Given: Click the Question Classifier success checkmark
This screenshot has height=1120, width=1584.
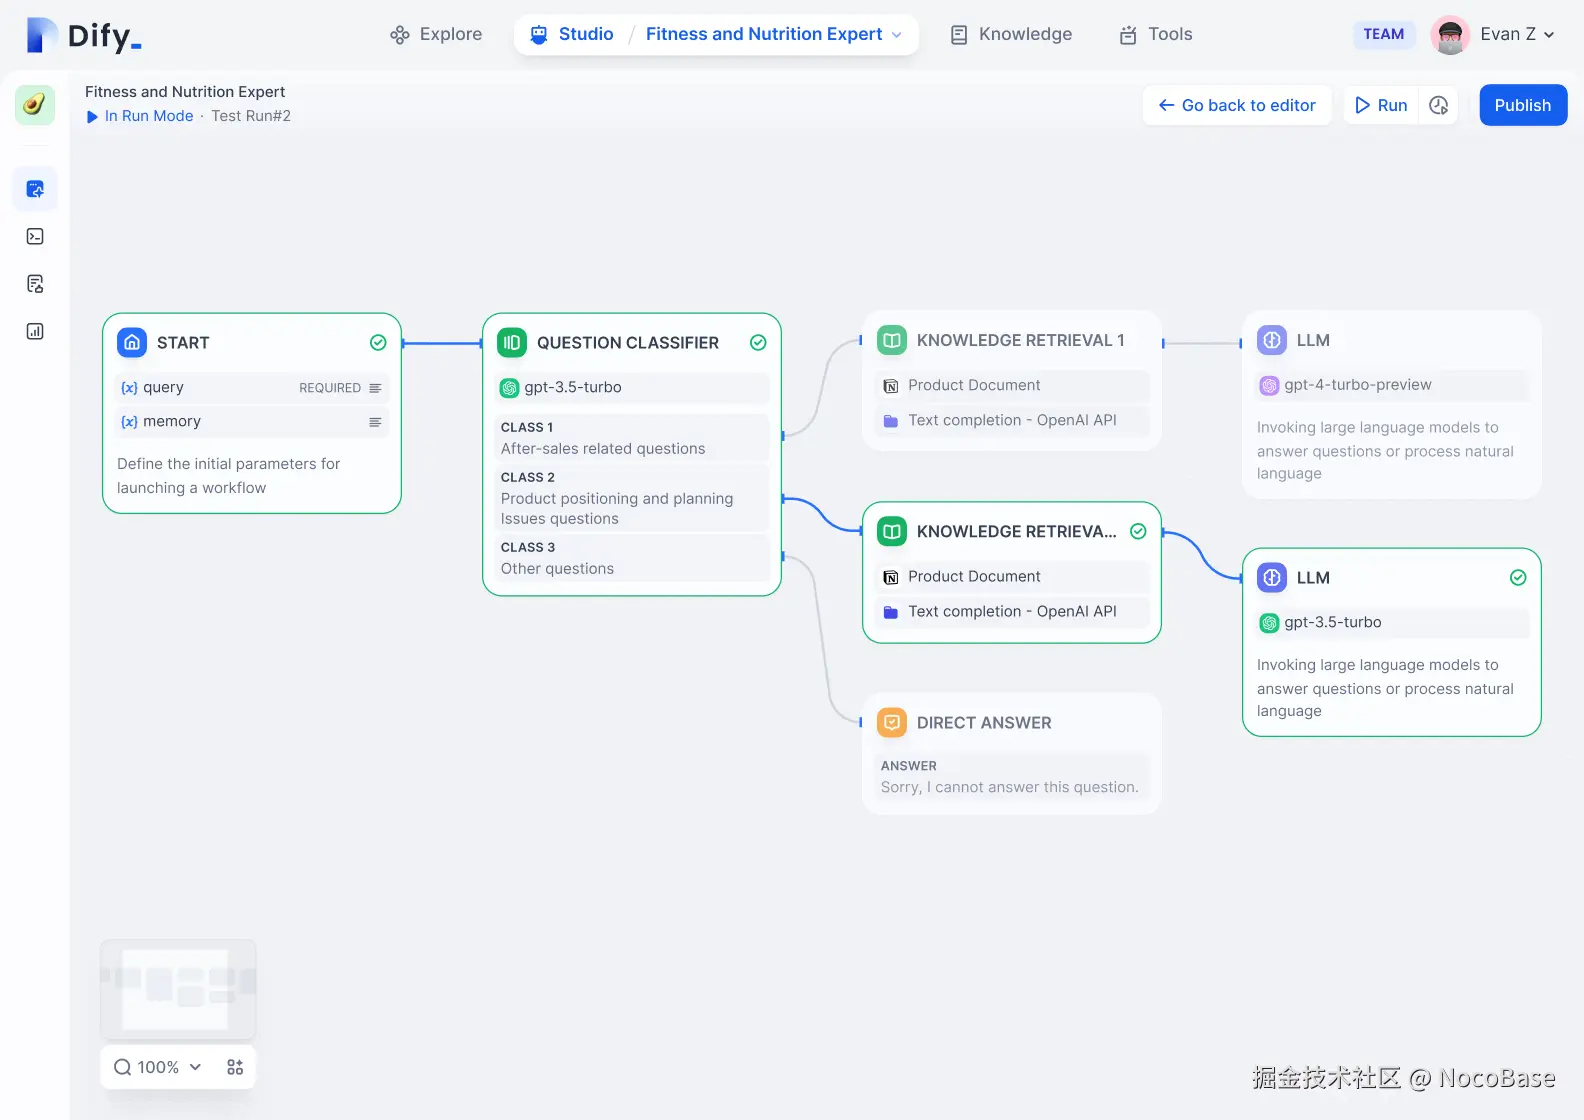Looking at the screenshot, I should (x=758, y=343).
